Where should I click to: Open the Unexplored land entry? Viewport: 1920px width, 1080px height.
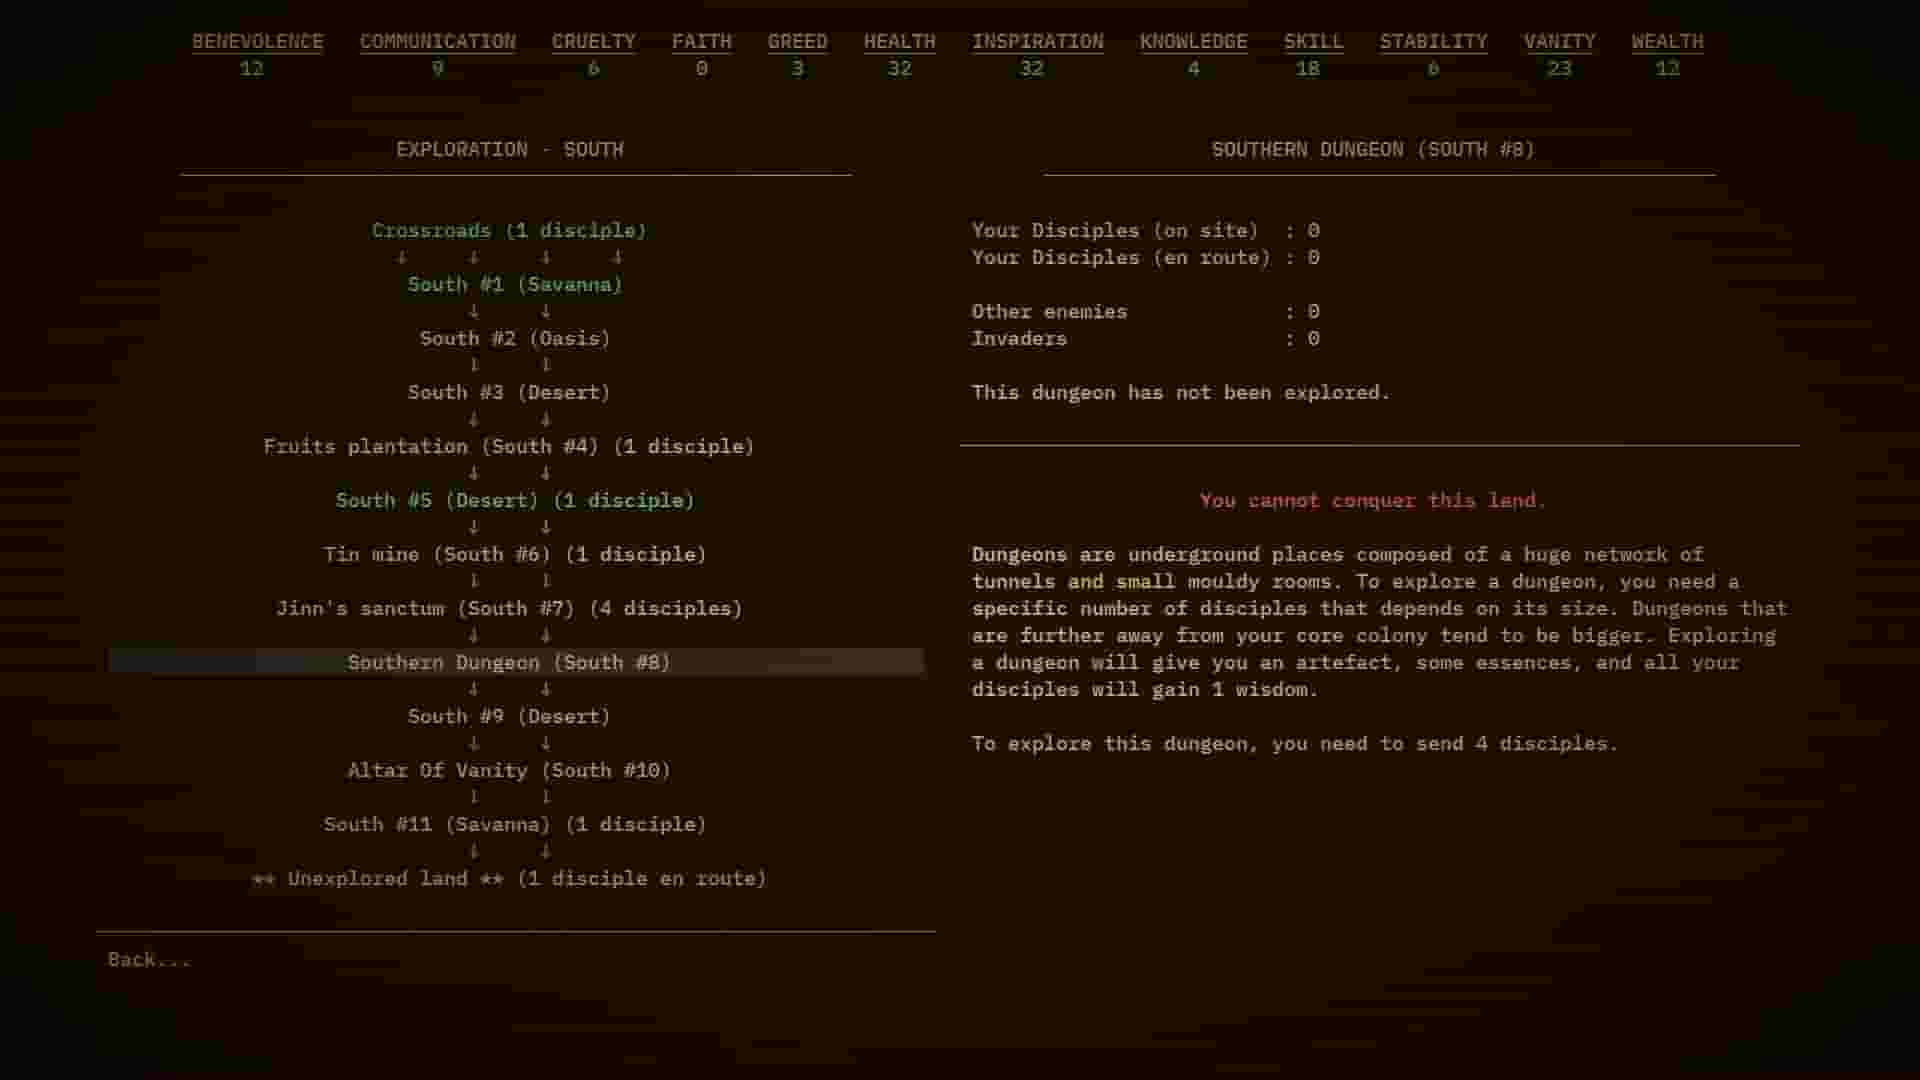coord(509,878)
